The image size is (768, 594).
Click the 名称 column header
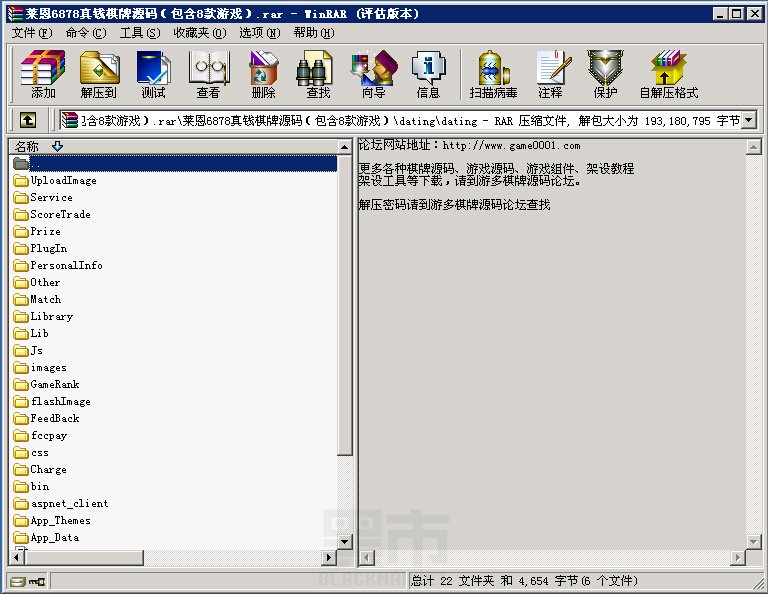coord(173,146)
